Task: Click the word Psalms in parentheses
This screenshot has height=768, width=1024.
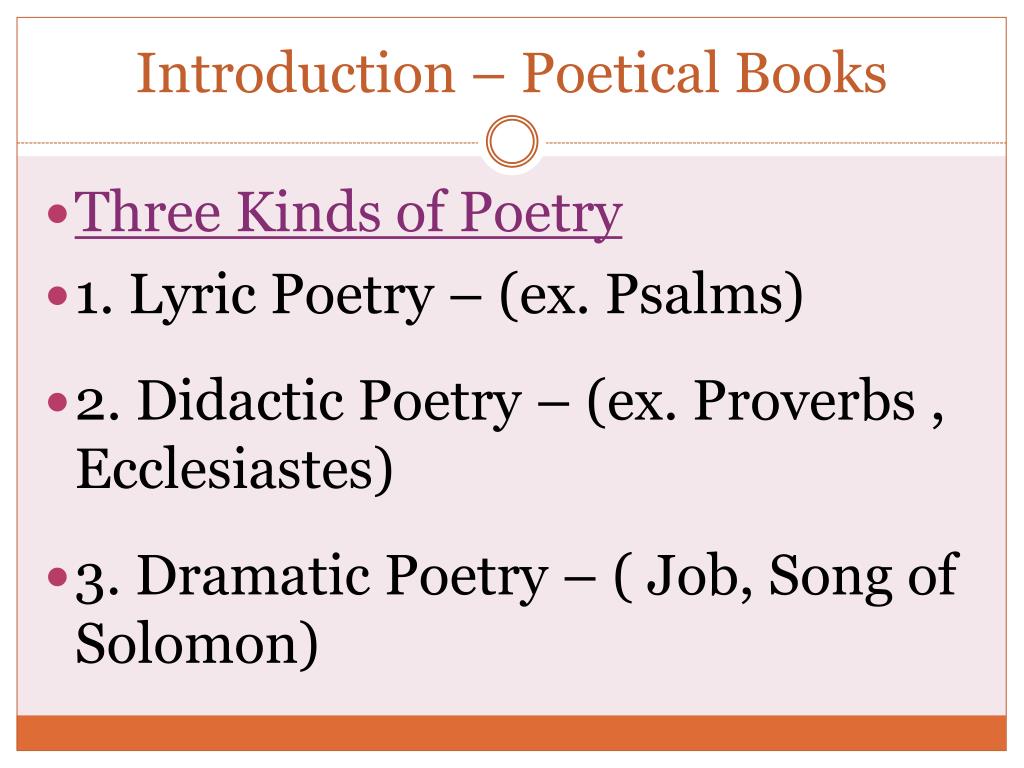Action: [x=695, y=296]
